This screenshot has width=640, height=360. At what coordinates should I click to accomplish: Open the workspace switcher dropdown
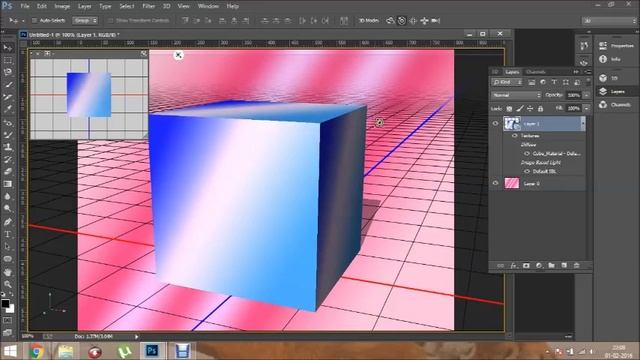pos(609,20)
